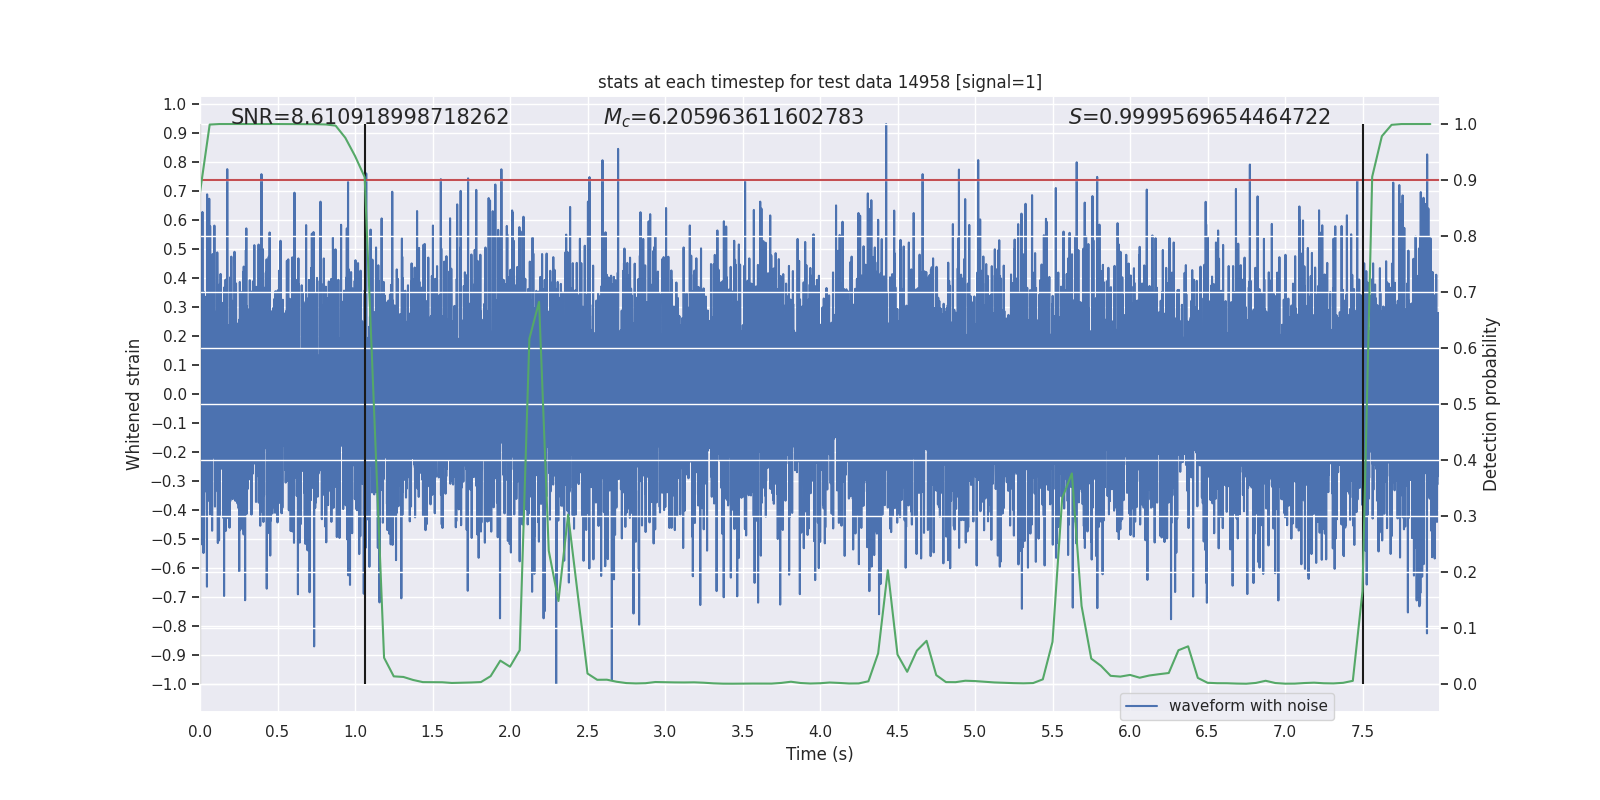Image resolution: width=1600 pixels, height=800 pixels.
Task: Select the 6.5 tick on the Time axis
Action: pos(1207,731)
